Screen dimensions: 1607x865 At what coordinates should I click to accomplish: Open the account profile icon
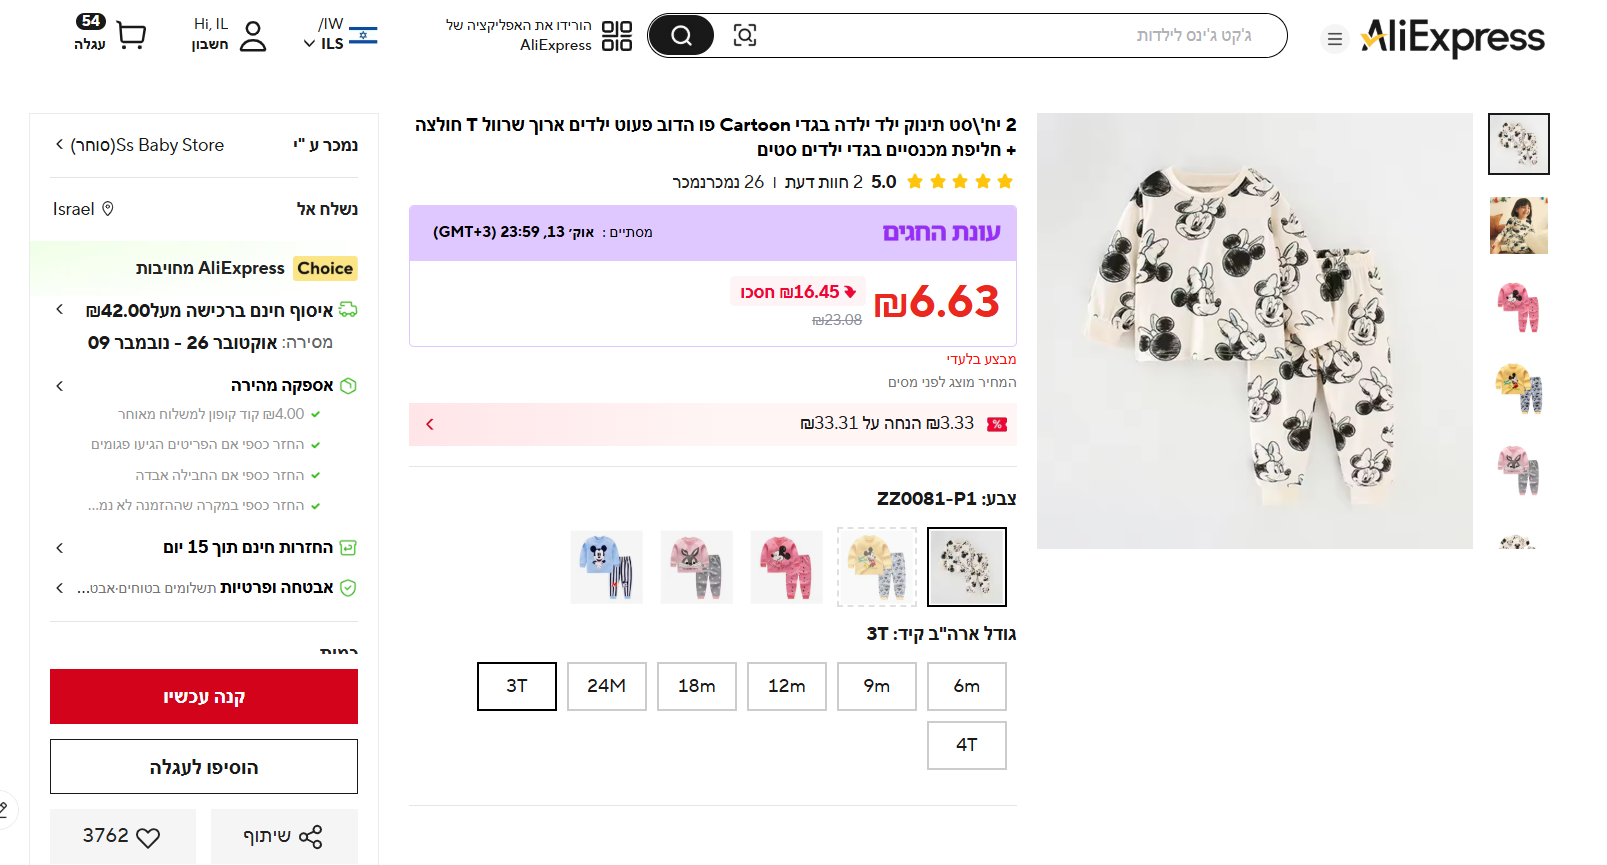(253, 36)
